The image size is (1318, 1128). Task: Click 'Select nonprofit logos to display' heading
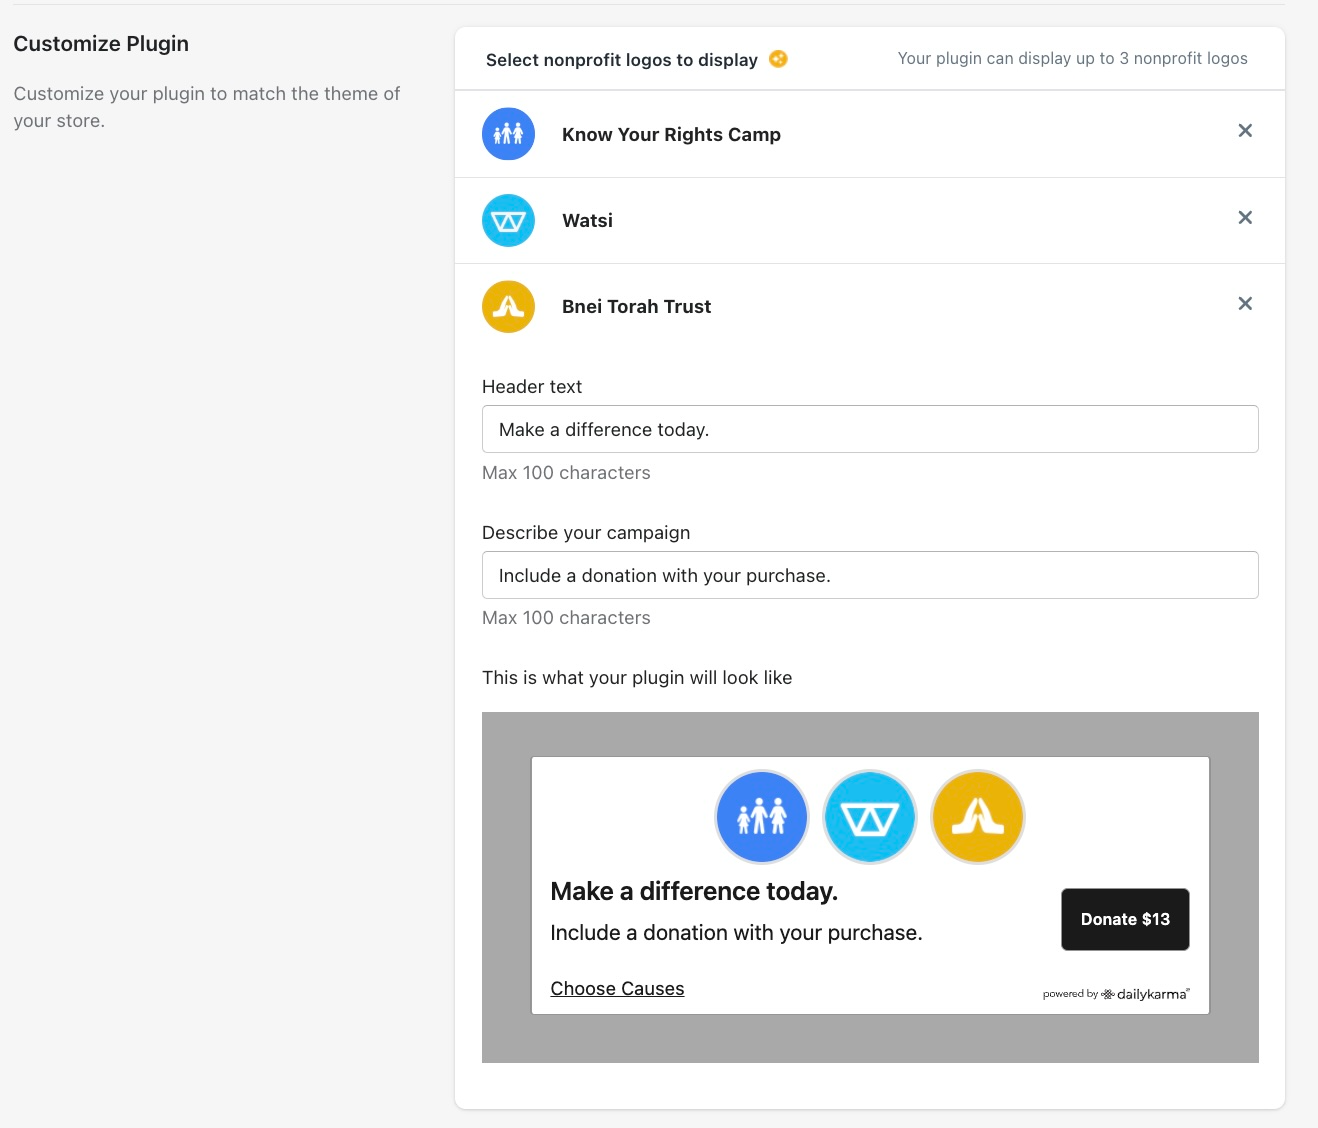[622, 60]
